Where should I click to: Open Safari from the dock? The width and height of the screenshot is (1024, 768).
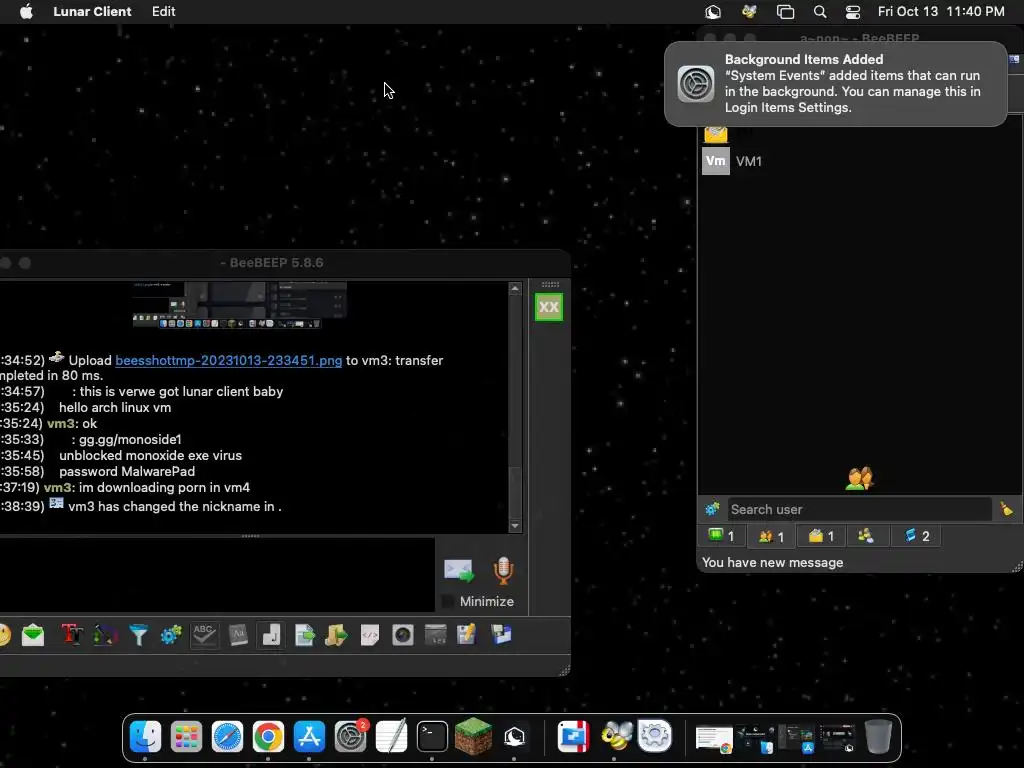pos(227,737)
